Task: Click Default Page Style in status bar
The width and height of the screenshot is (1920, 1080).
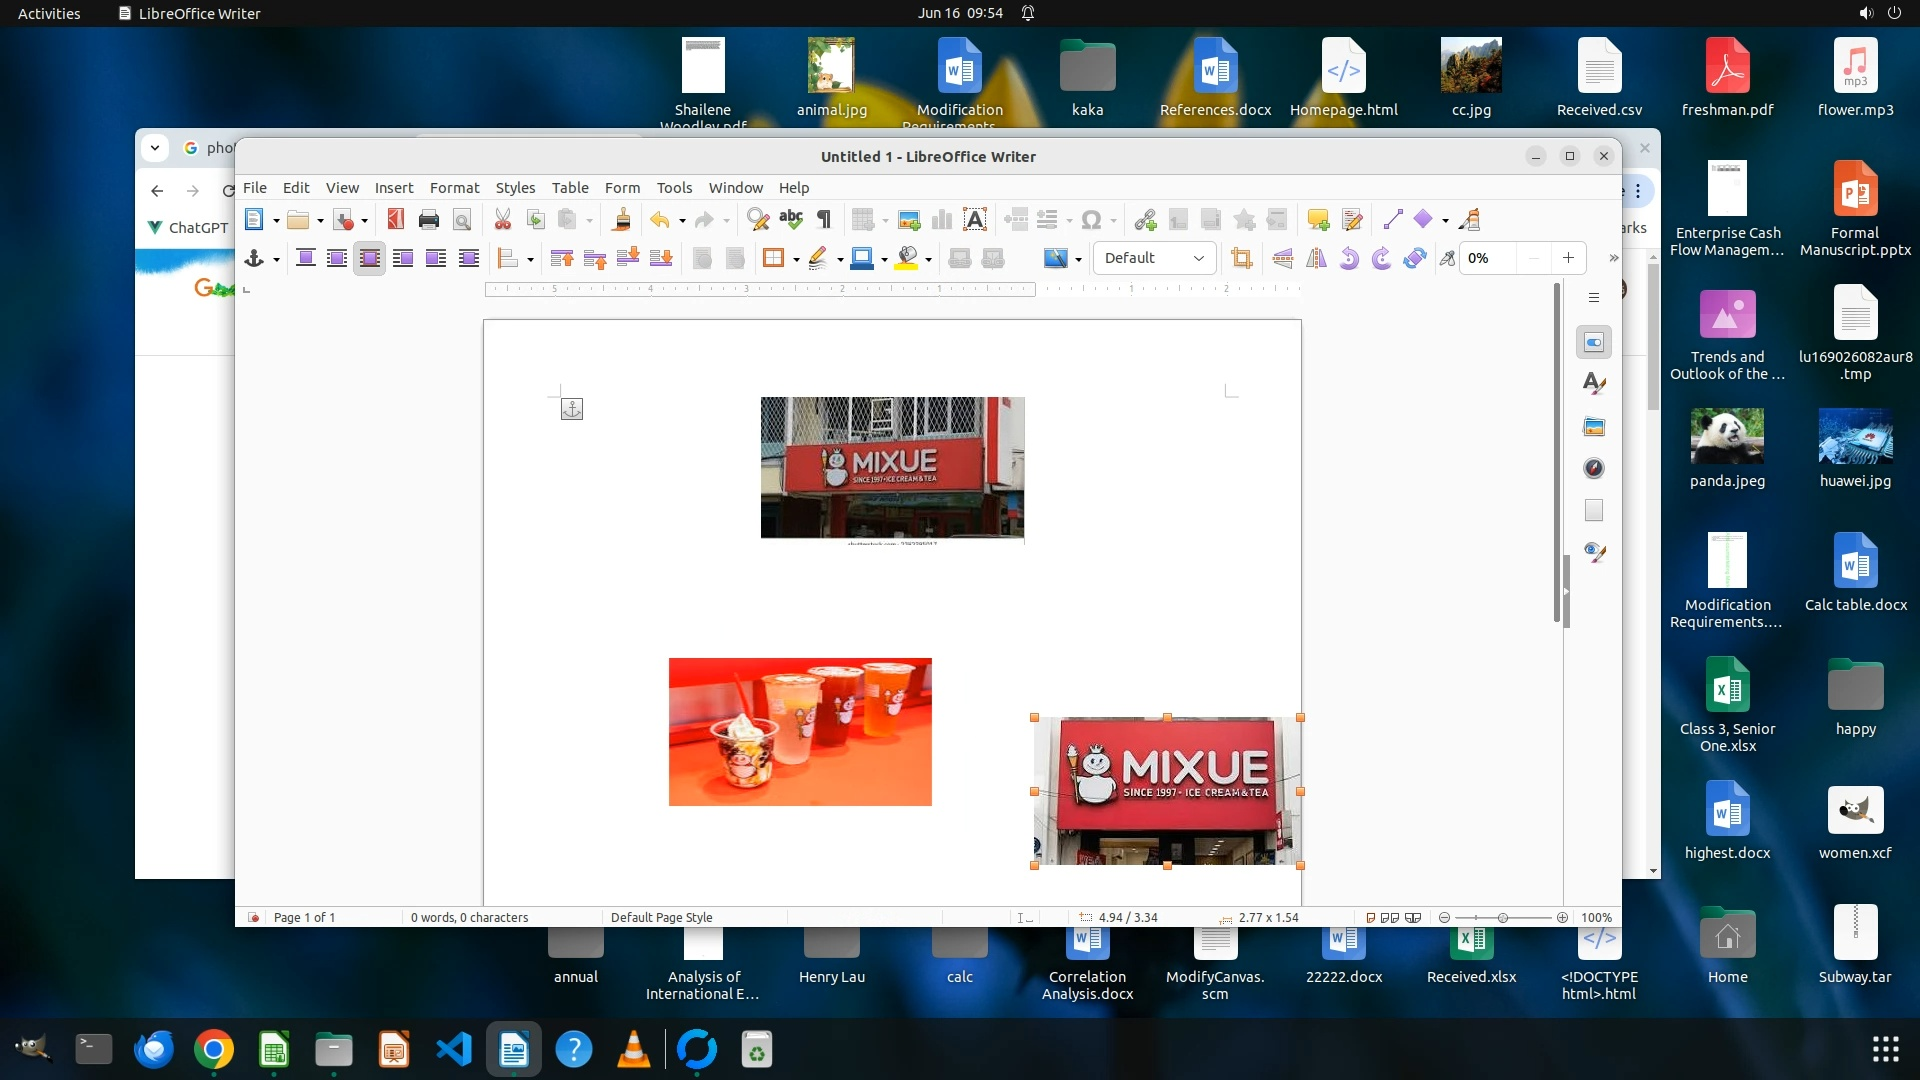Action: (x=661, y=917)
